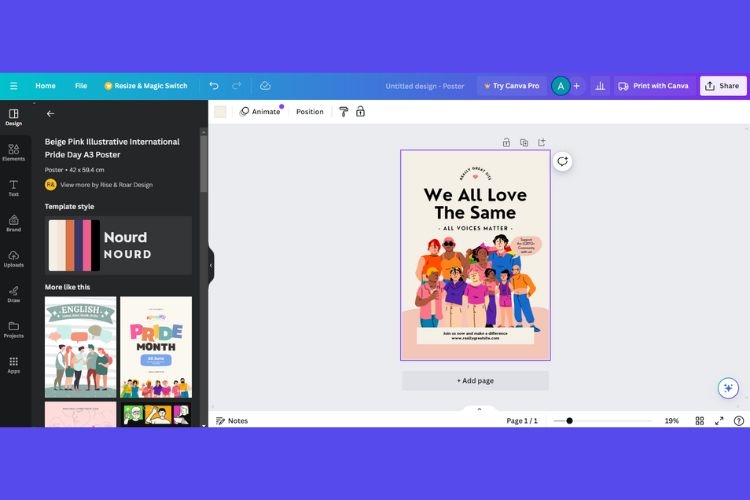Viewport: 750px width, 500px height.
Task: Add a collaborator with the plus icon
Action: point(576,86)
